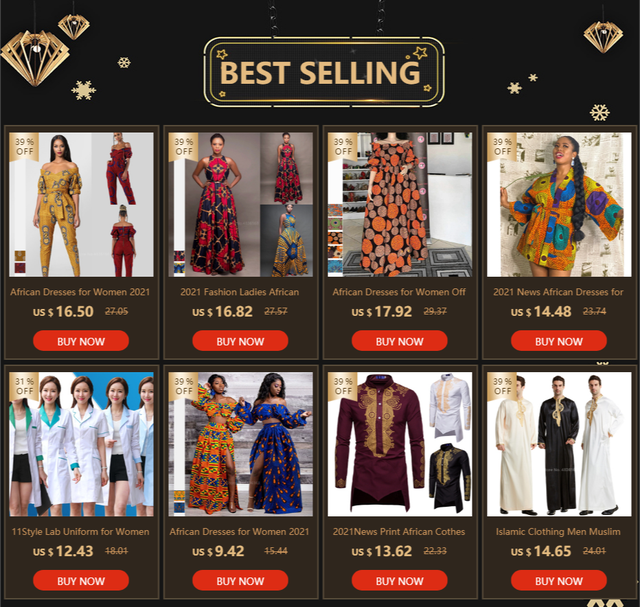Click the 31% OFF badge on lab uniform
The image size is (640, 607).
point(24,386)
